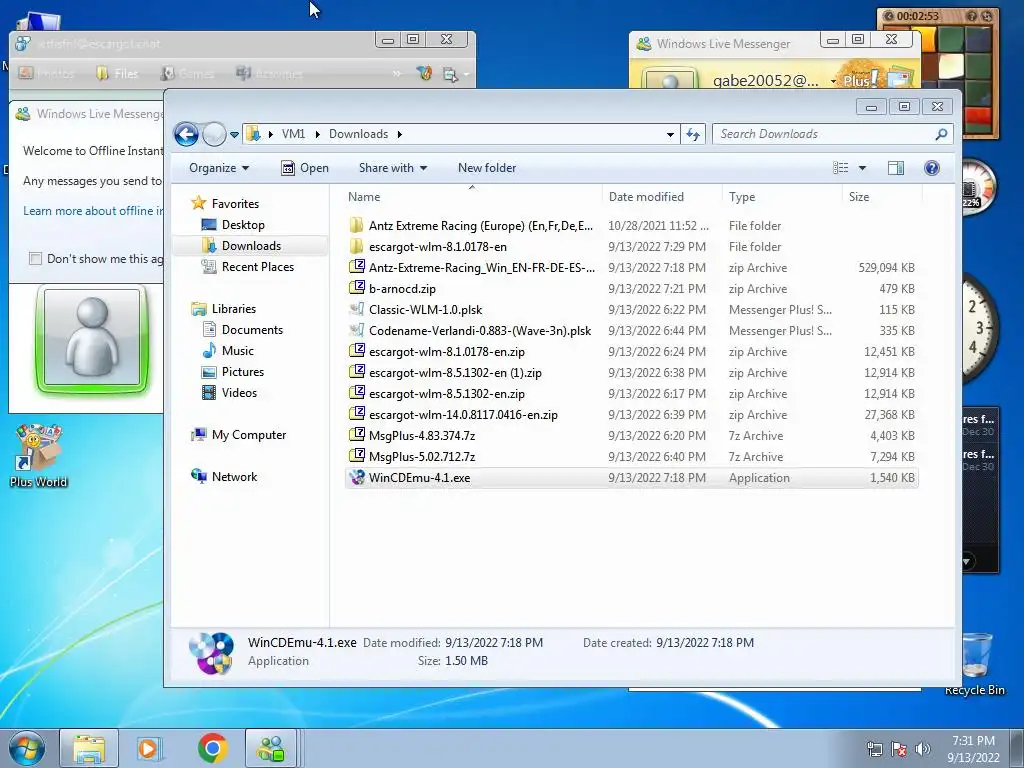Screen dimensions: 1024x768
Task: Click the Forward navigation arrow in Explorer
Action: [x=214, y=135]
